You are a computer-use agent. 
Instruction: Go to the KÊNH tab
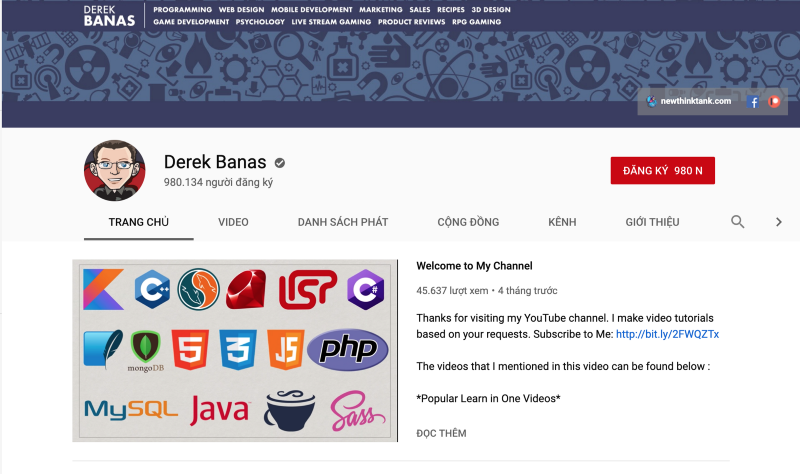562,222
